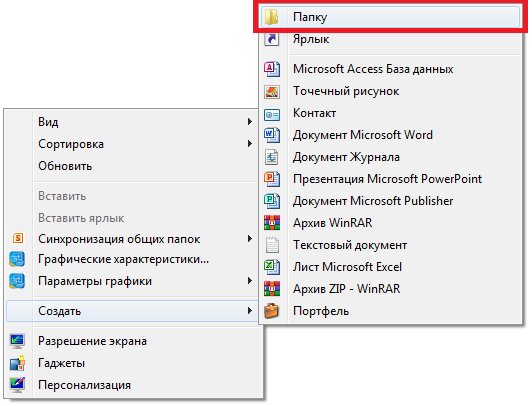
Task: Click the folder icon next to Папку
Action: (x=271, y=17)
